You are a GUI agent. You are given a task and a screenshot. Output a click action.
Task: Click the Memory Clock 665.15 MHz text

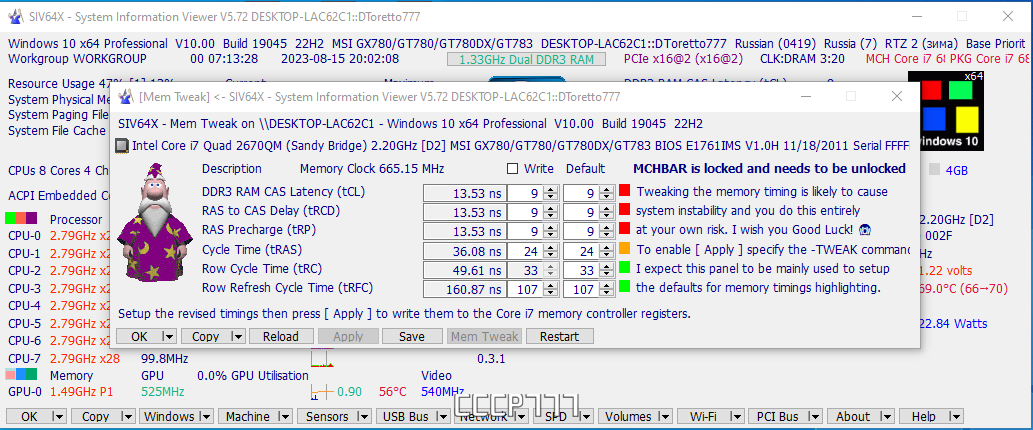point(372,169)
